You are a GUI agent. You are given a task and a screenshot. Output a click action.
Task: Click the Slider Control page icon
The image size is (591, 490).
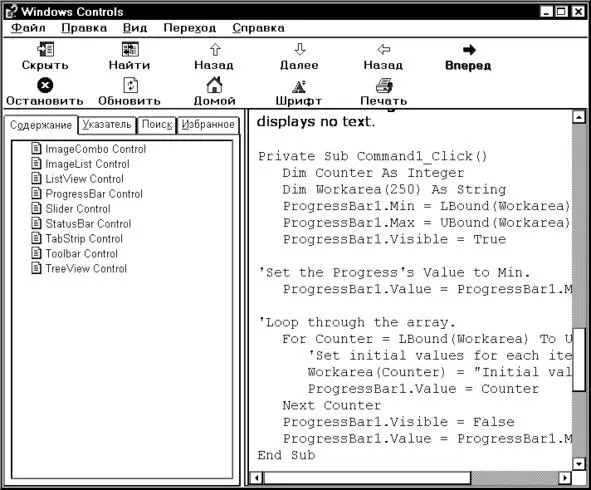(36, 208)
